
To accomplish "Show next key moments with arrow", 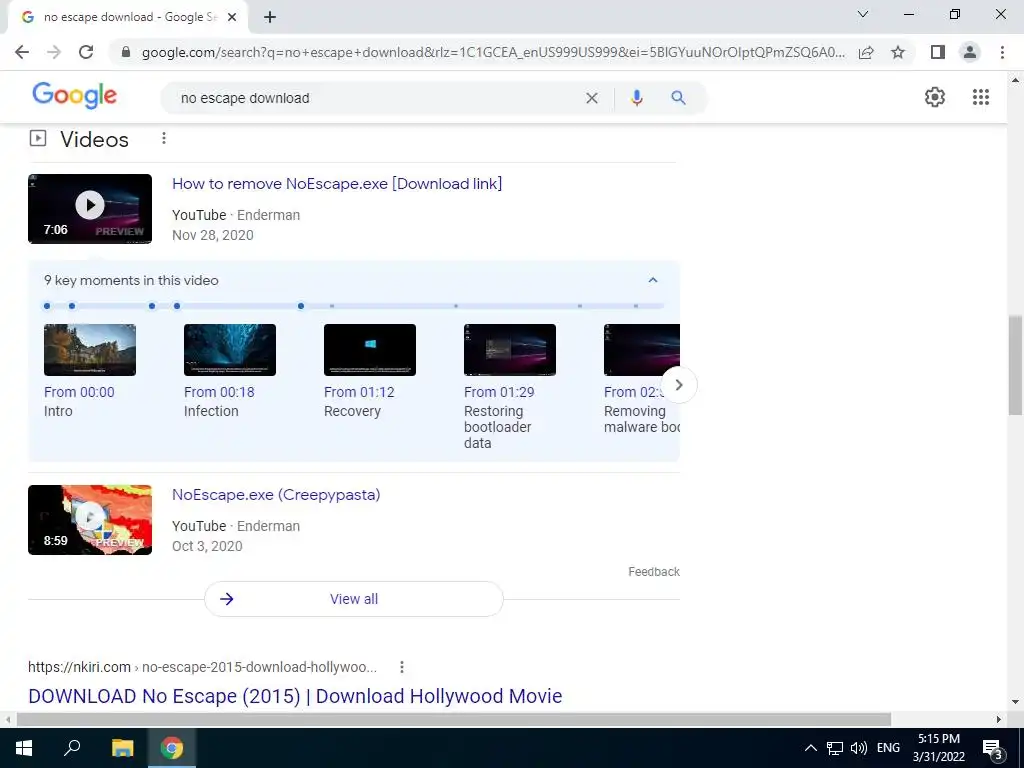I will [679, 385].
